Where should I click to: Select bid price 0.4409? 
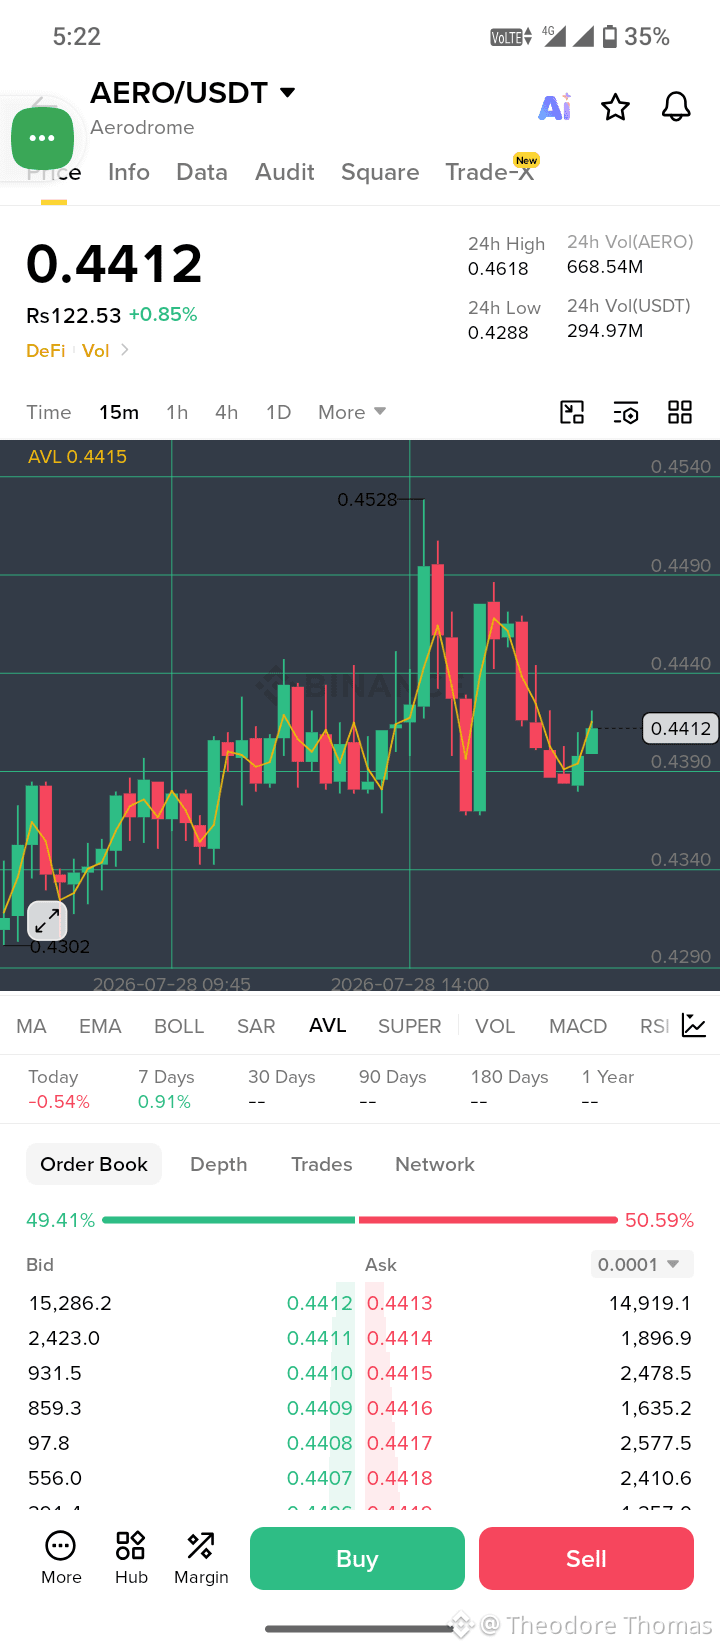pyautogui.click(x=320, y=1408)
